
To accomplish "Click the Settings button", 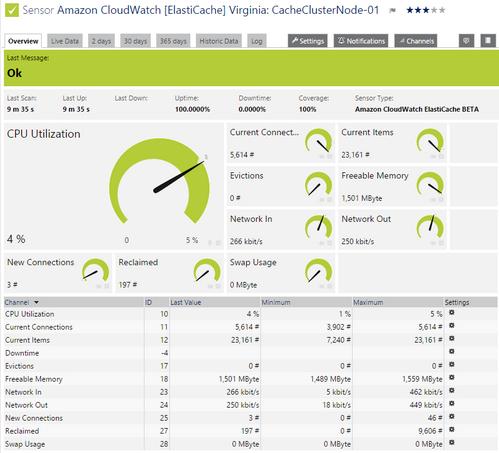I will click(308, 41).
